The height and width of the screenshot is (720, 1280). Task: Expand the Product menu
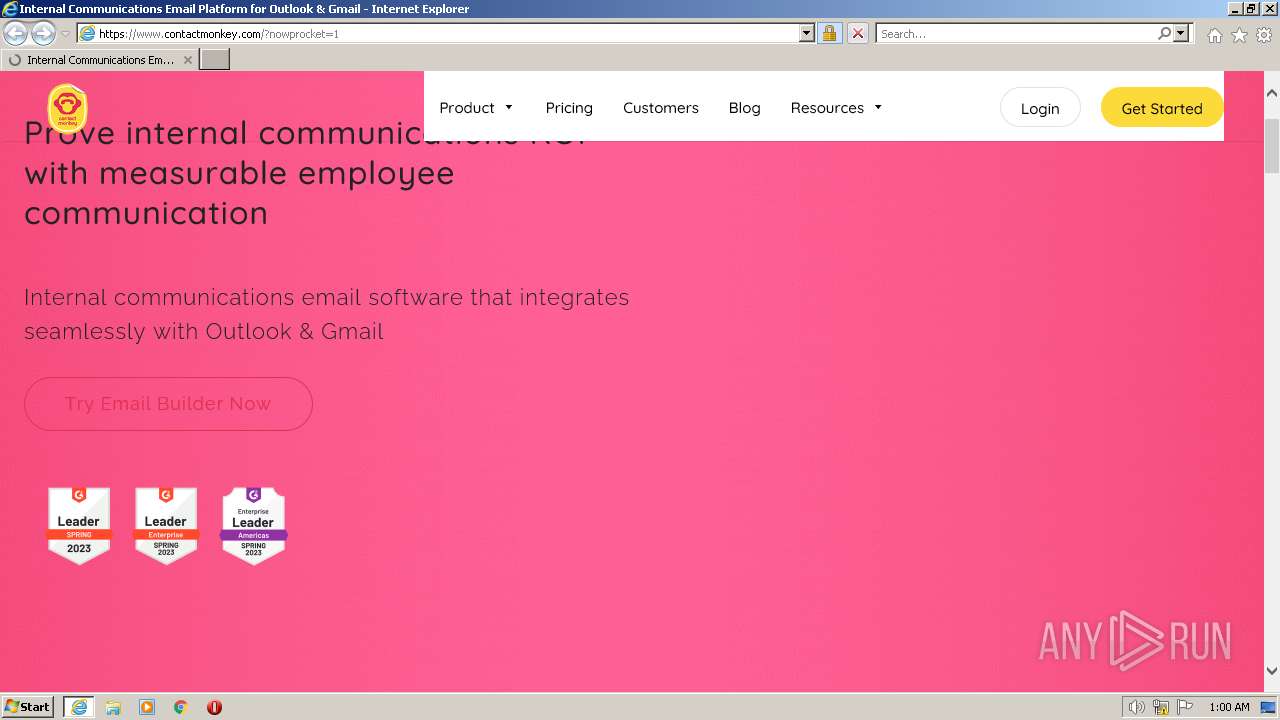click(x=476, y=108)
